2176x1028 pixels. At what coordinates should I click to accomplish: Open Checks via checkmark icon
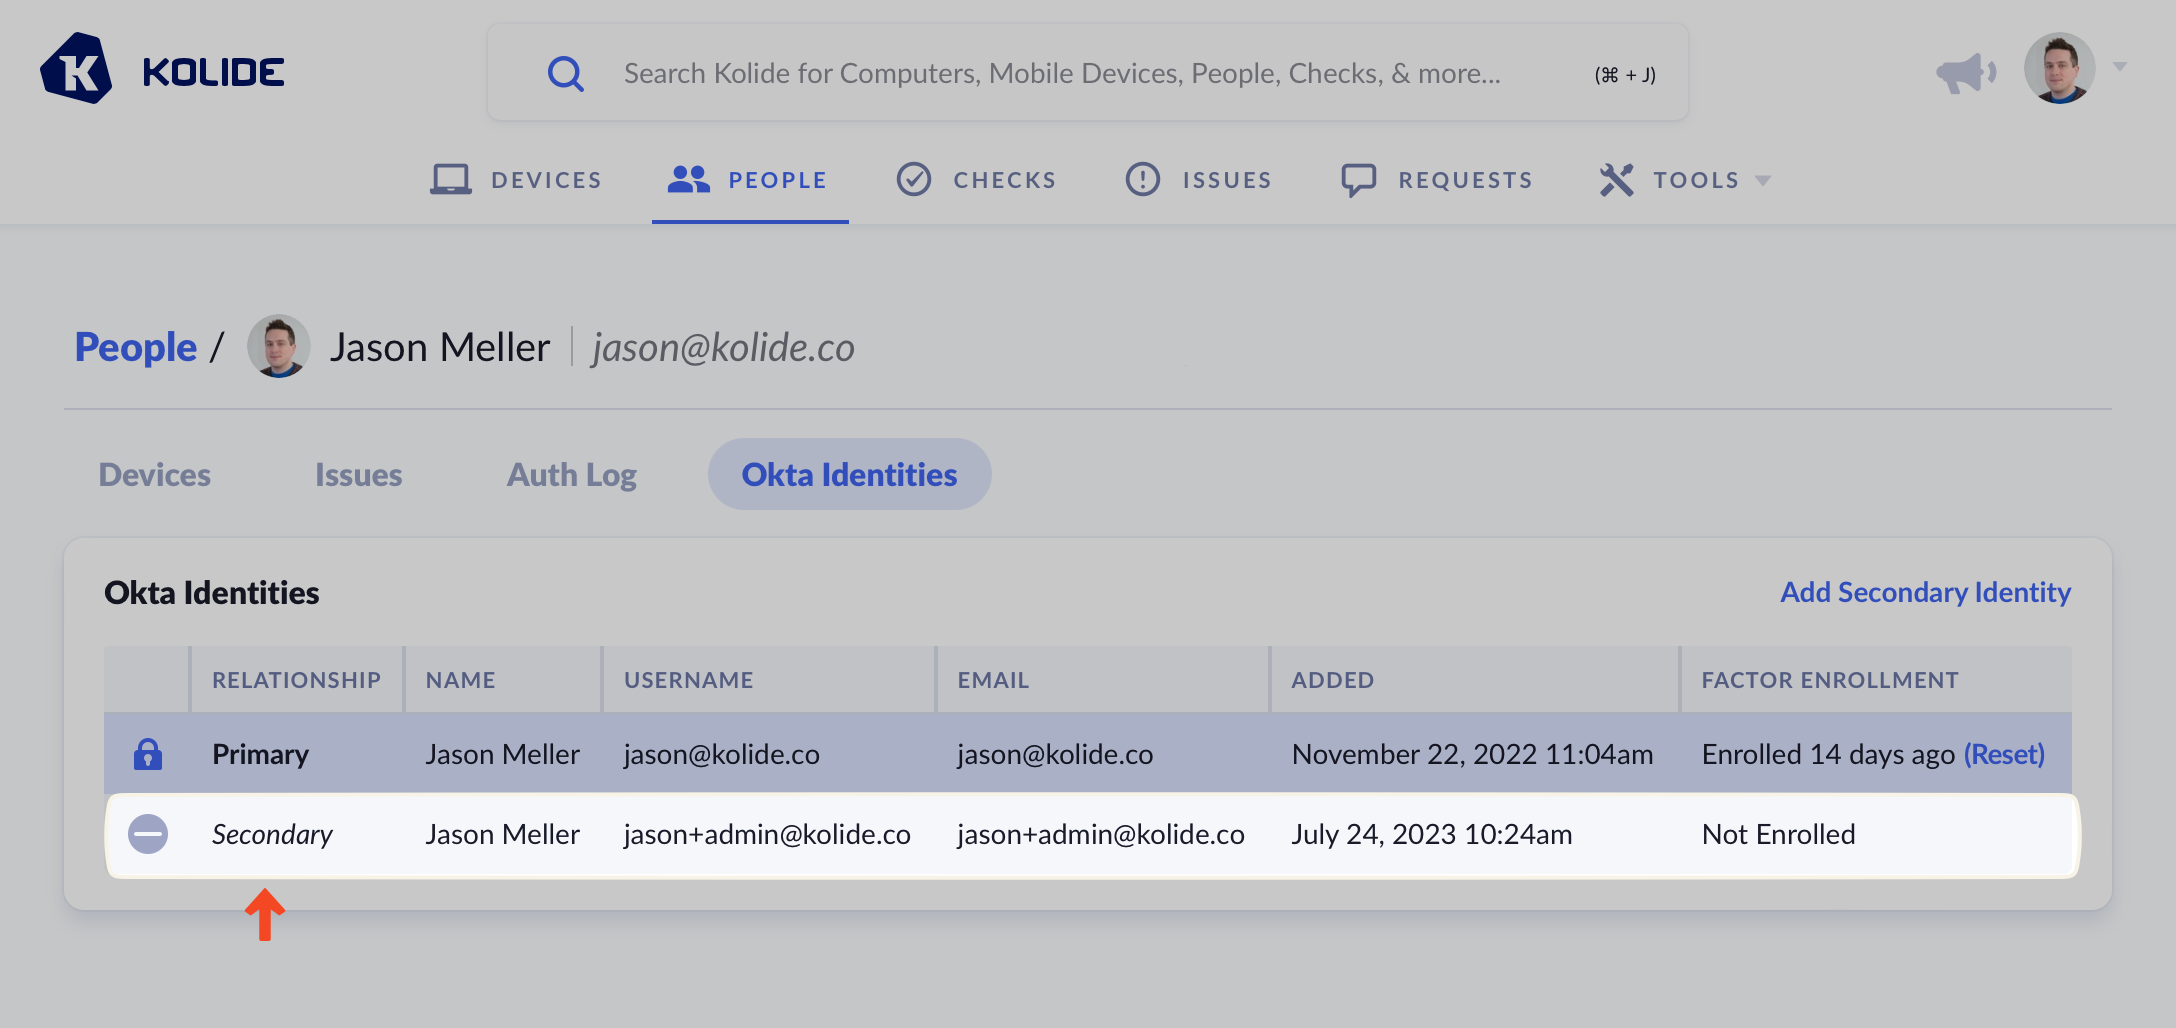913,180
